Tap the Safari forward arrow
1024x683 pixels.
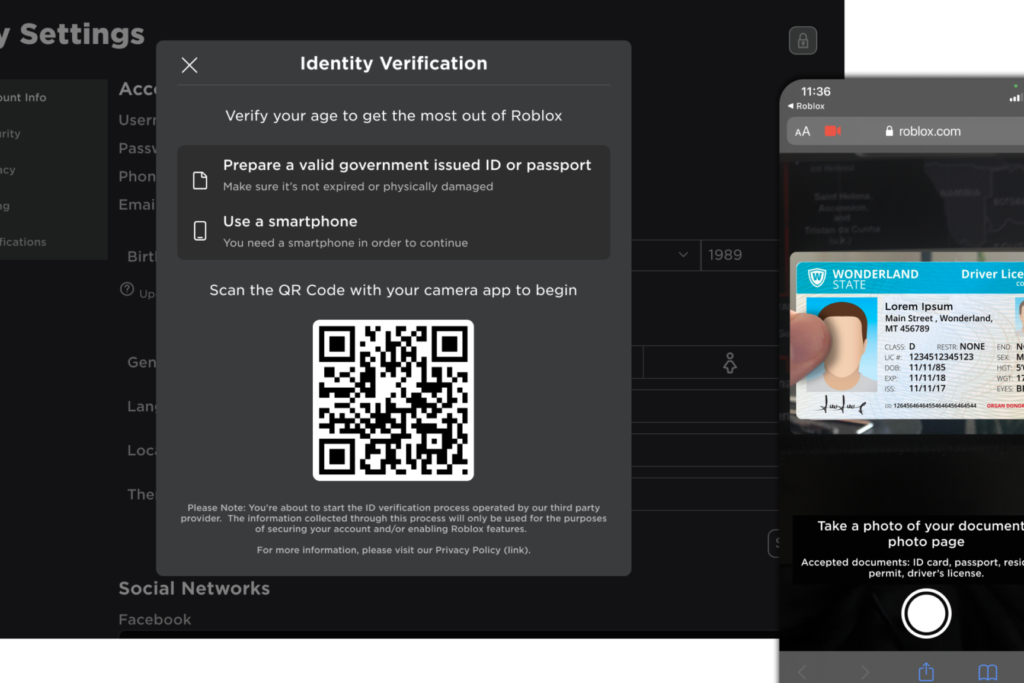(864, 671)
